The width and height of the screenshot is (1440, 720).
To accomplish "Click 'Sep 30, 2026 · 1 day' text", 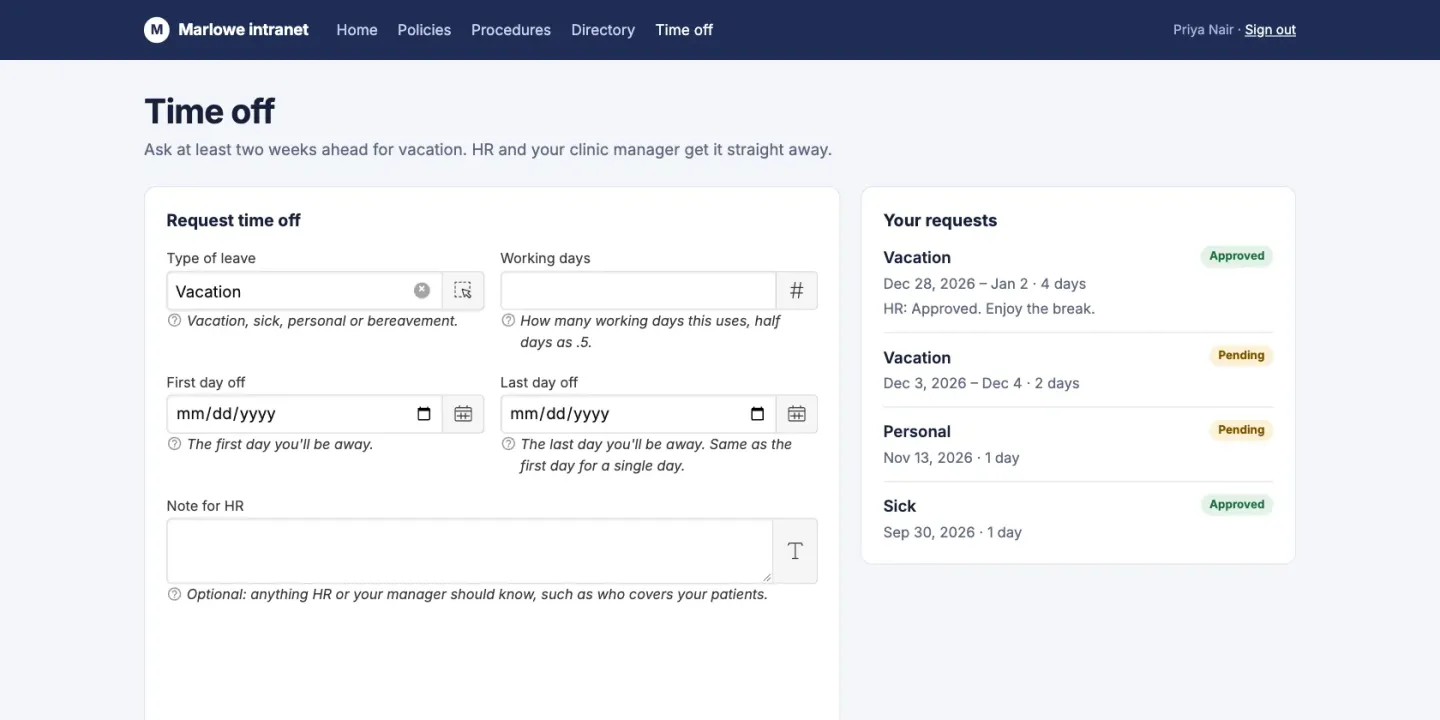I will [952, 532].
